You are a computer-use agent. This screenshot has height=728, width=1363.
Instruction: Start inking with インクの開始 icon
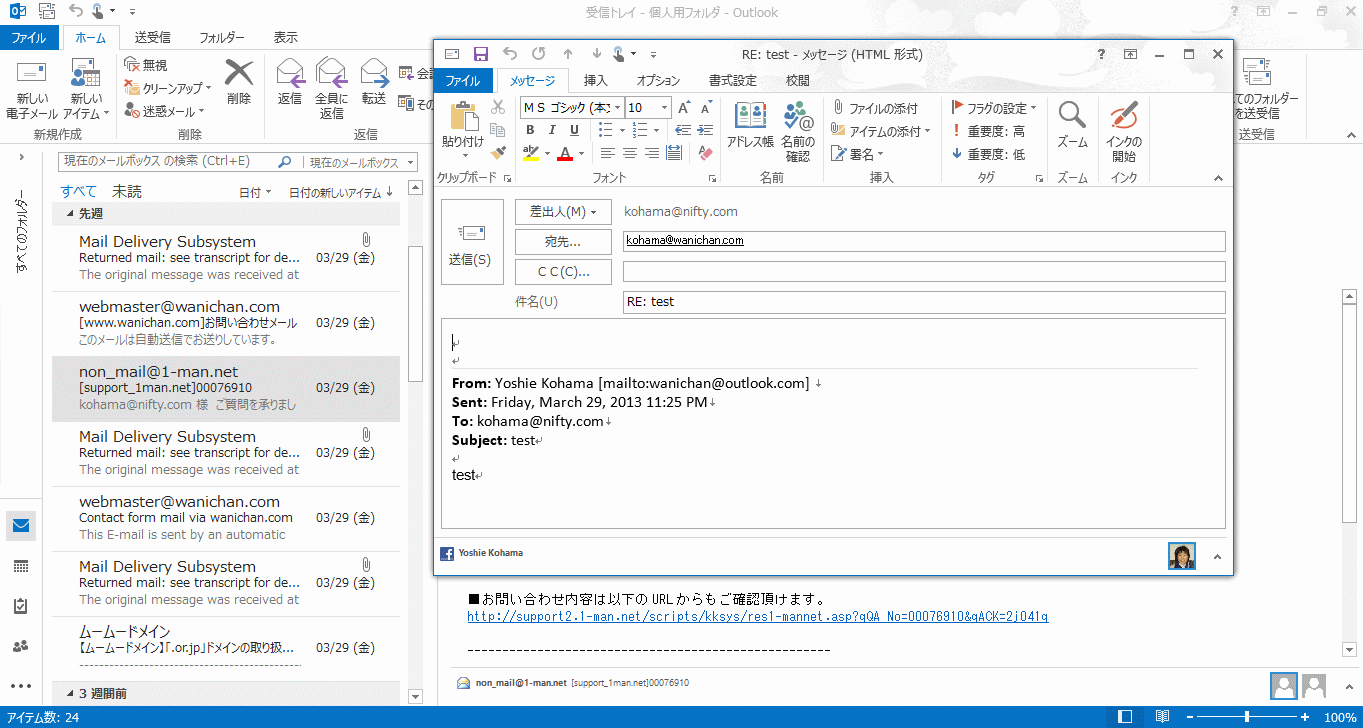pyautogui.click(x=1124, y=131)
